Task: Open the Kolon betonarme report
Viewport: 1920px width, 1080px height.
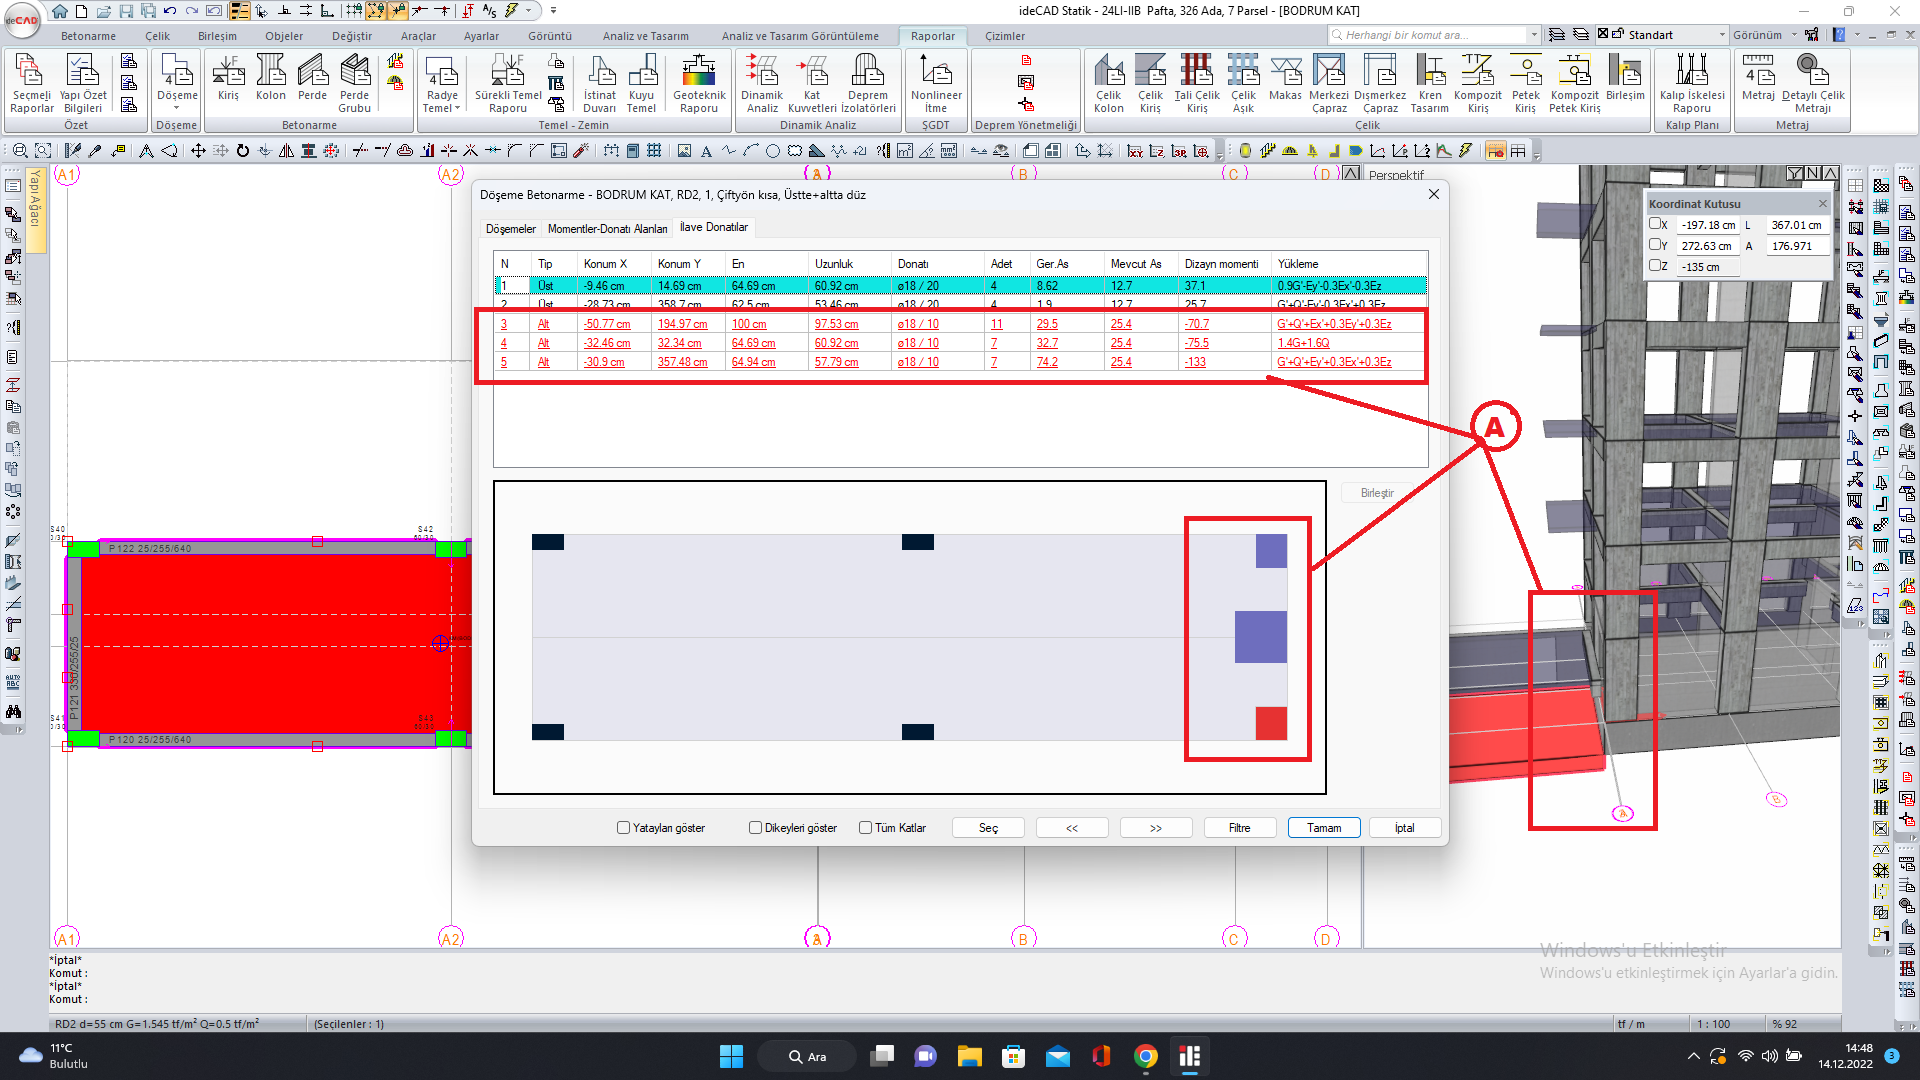Action: coord(270,78)
